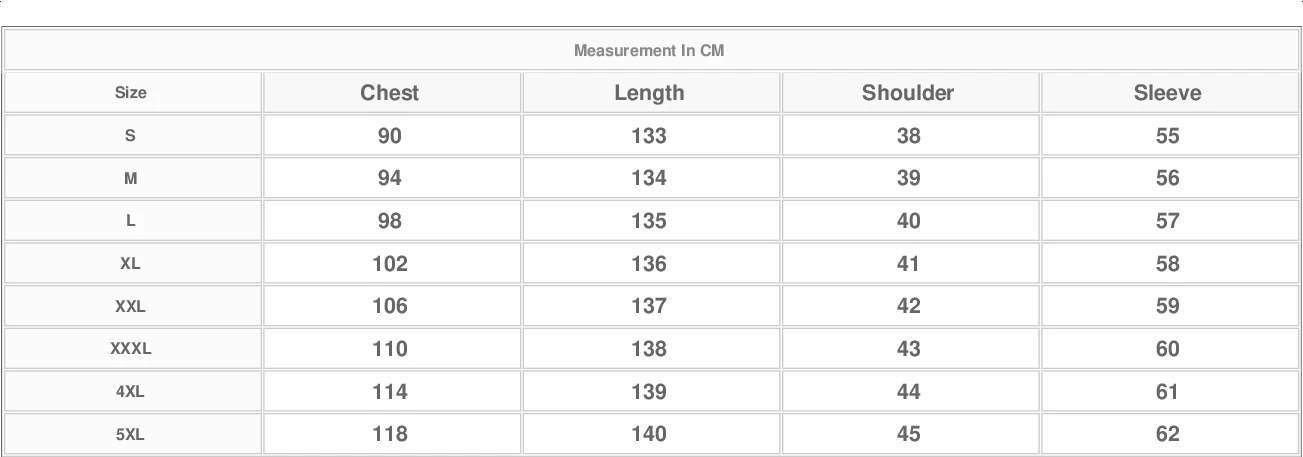Select the 5XL size row label
Screen dimensions: 1303x457
point(130,434)
